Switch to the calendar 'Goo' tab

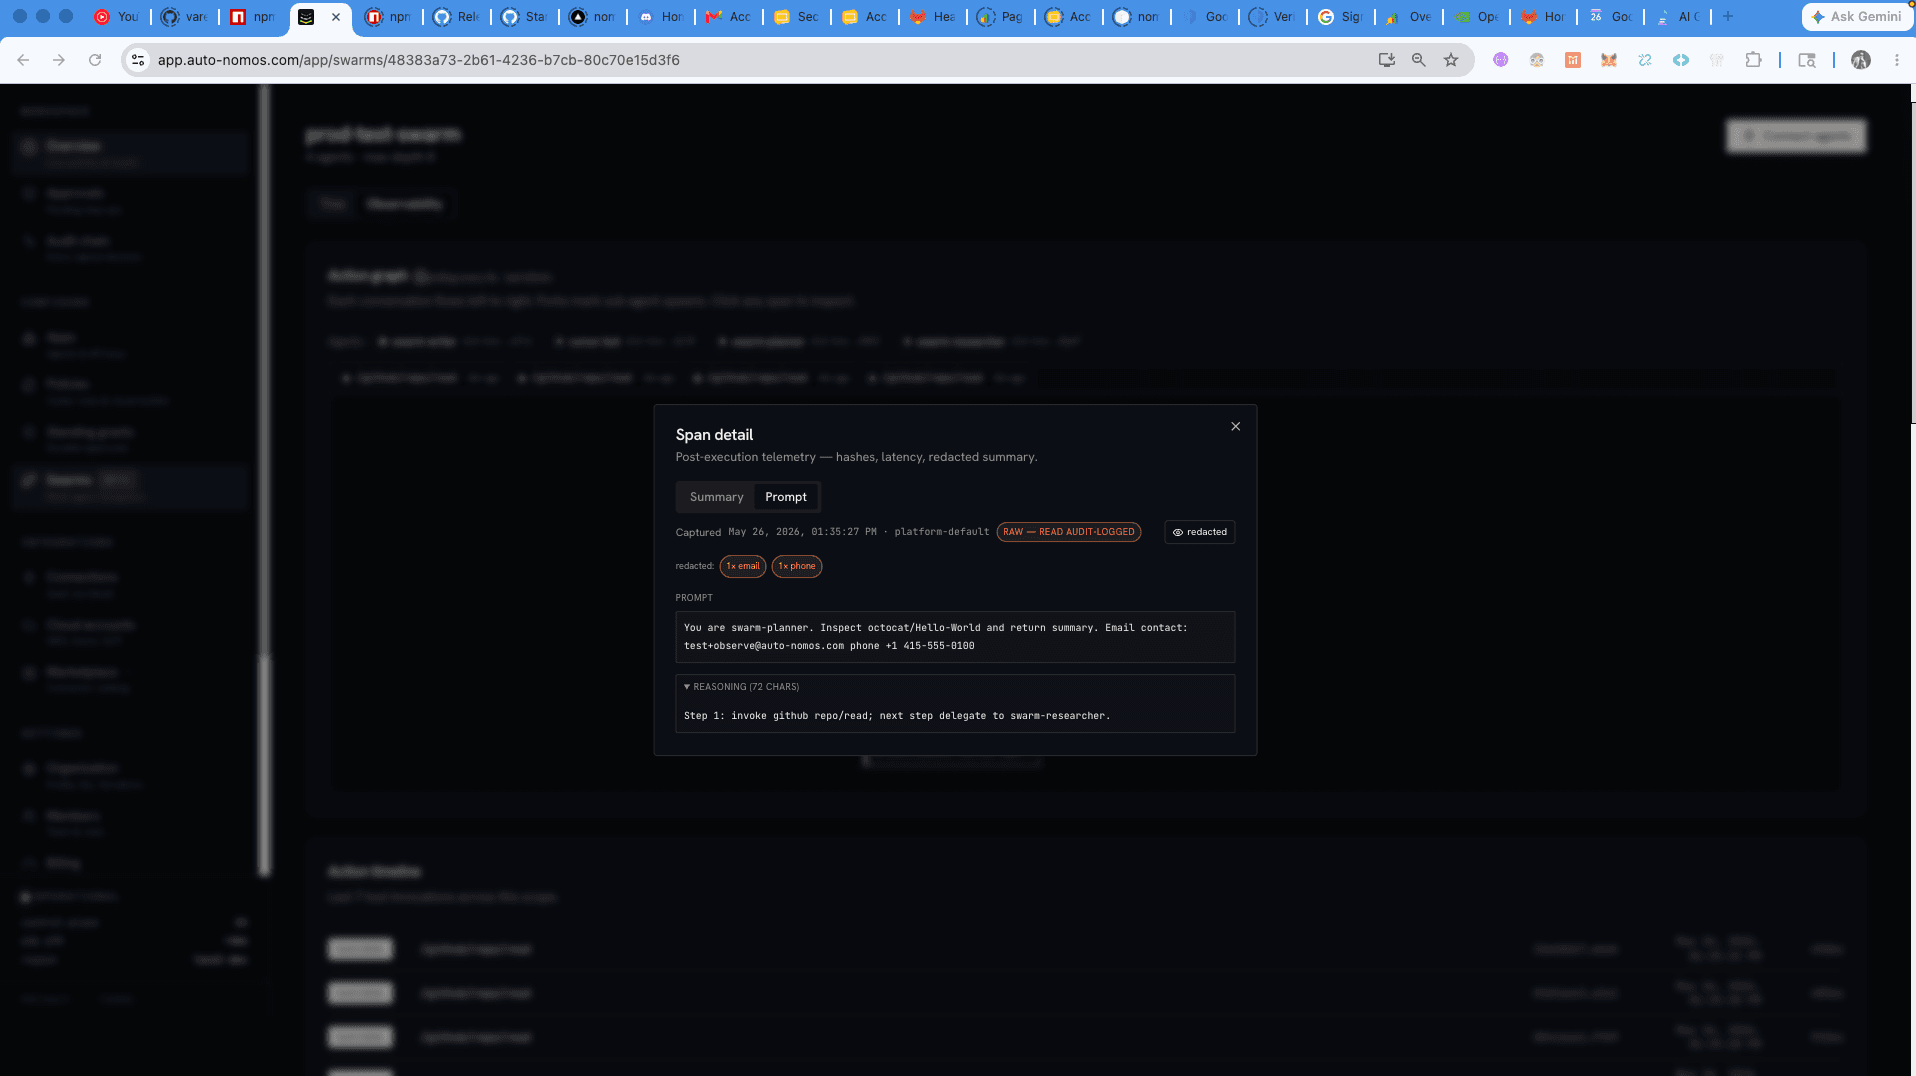pyautogui.click(x=1612, y=17)
